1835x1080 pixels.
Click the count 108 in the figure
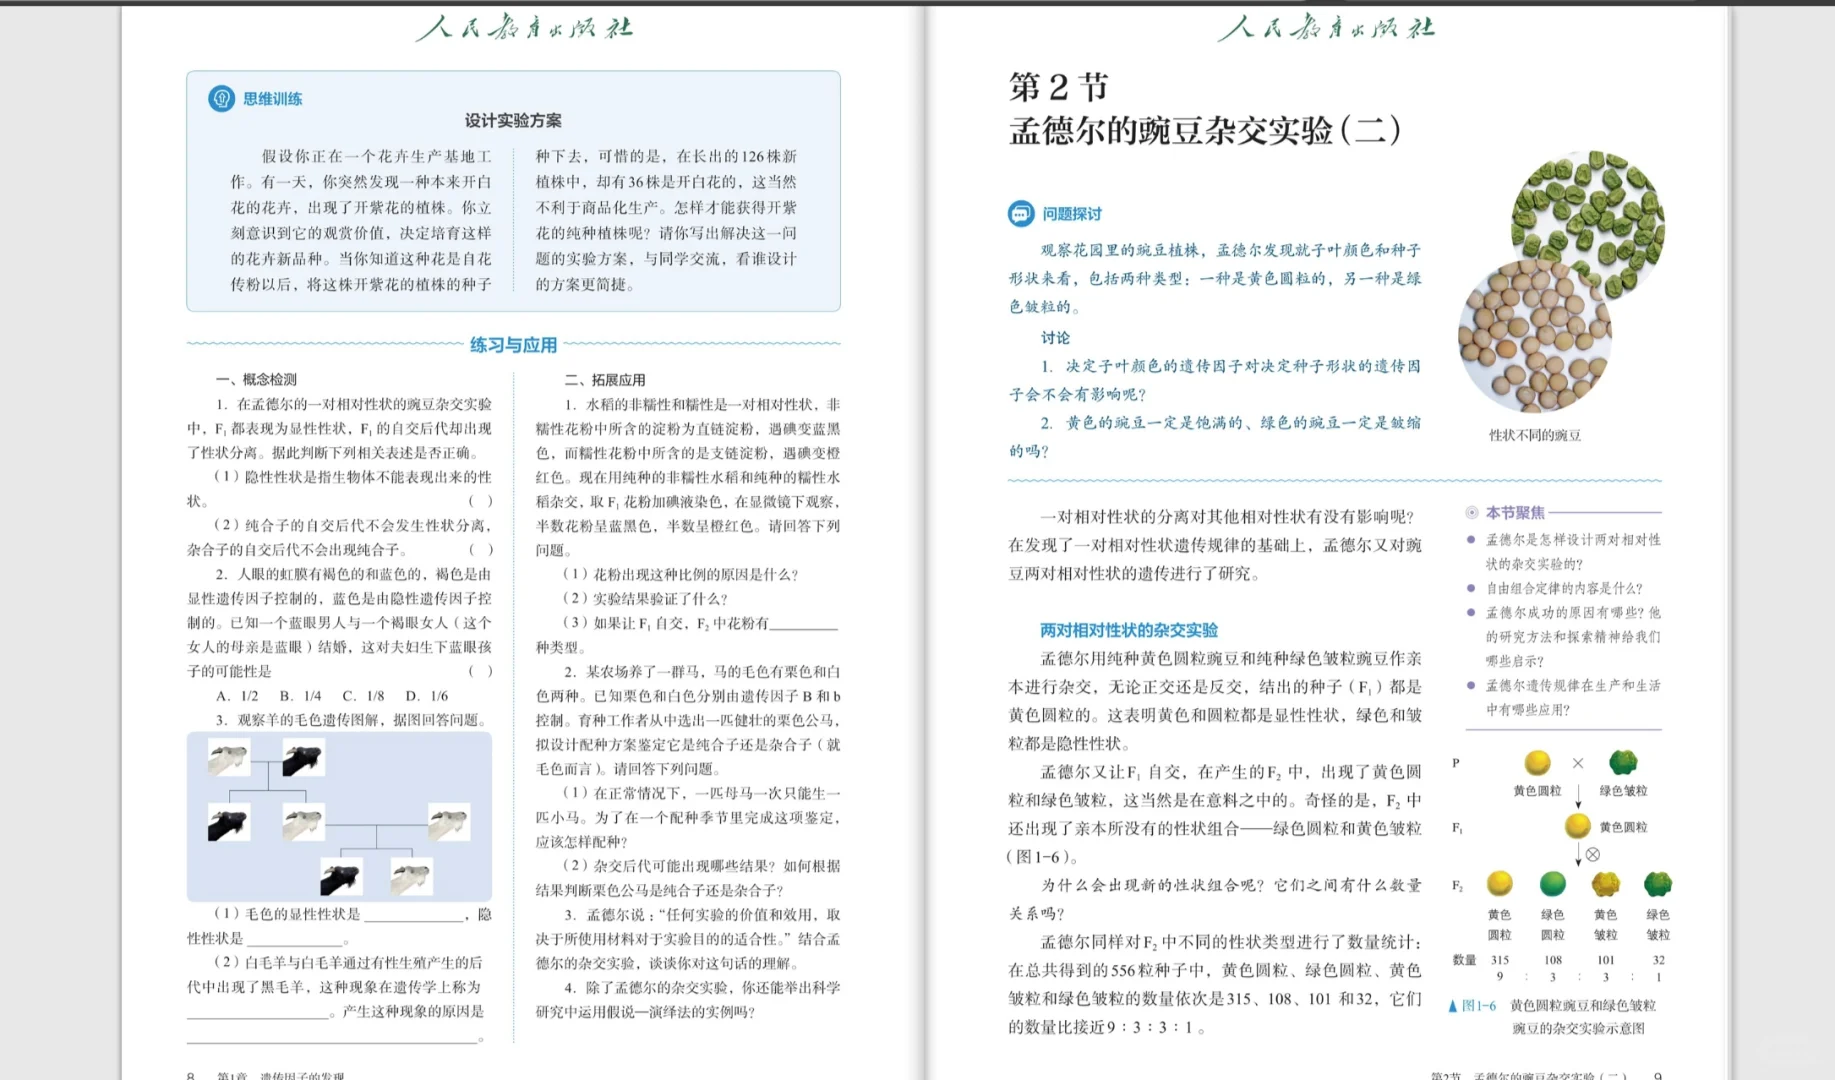(x=1553, y=959)
